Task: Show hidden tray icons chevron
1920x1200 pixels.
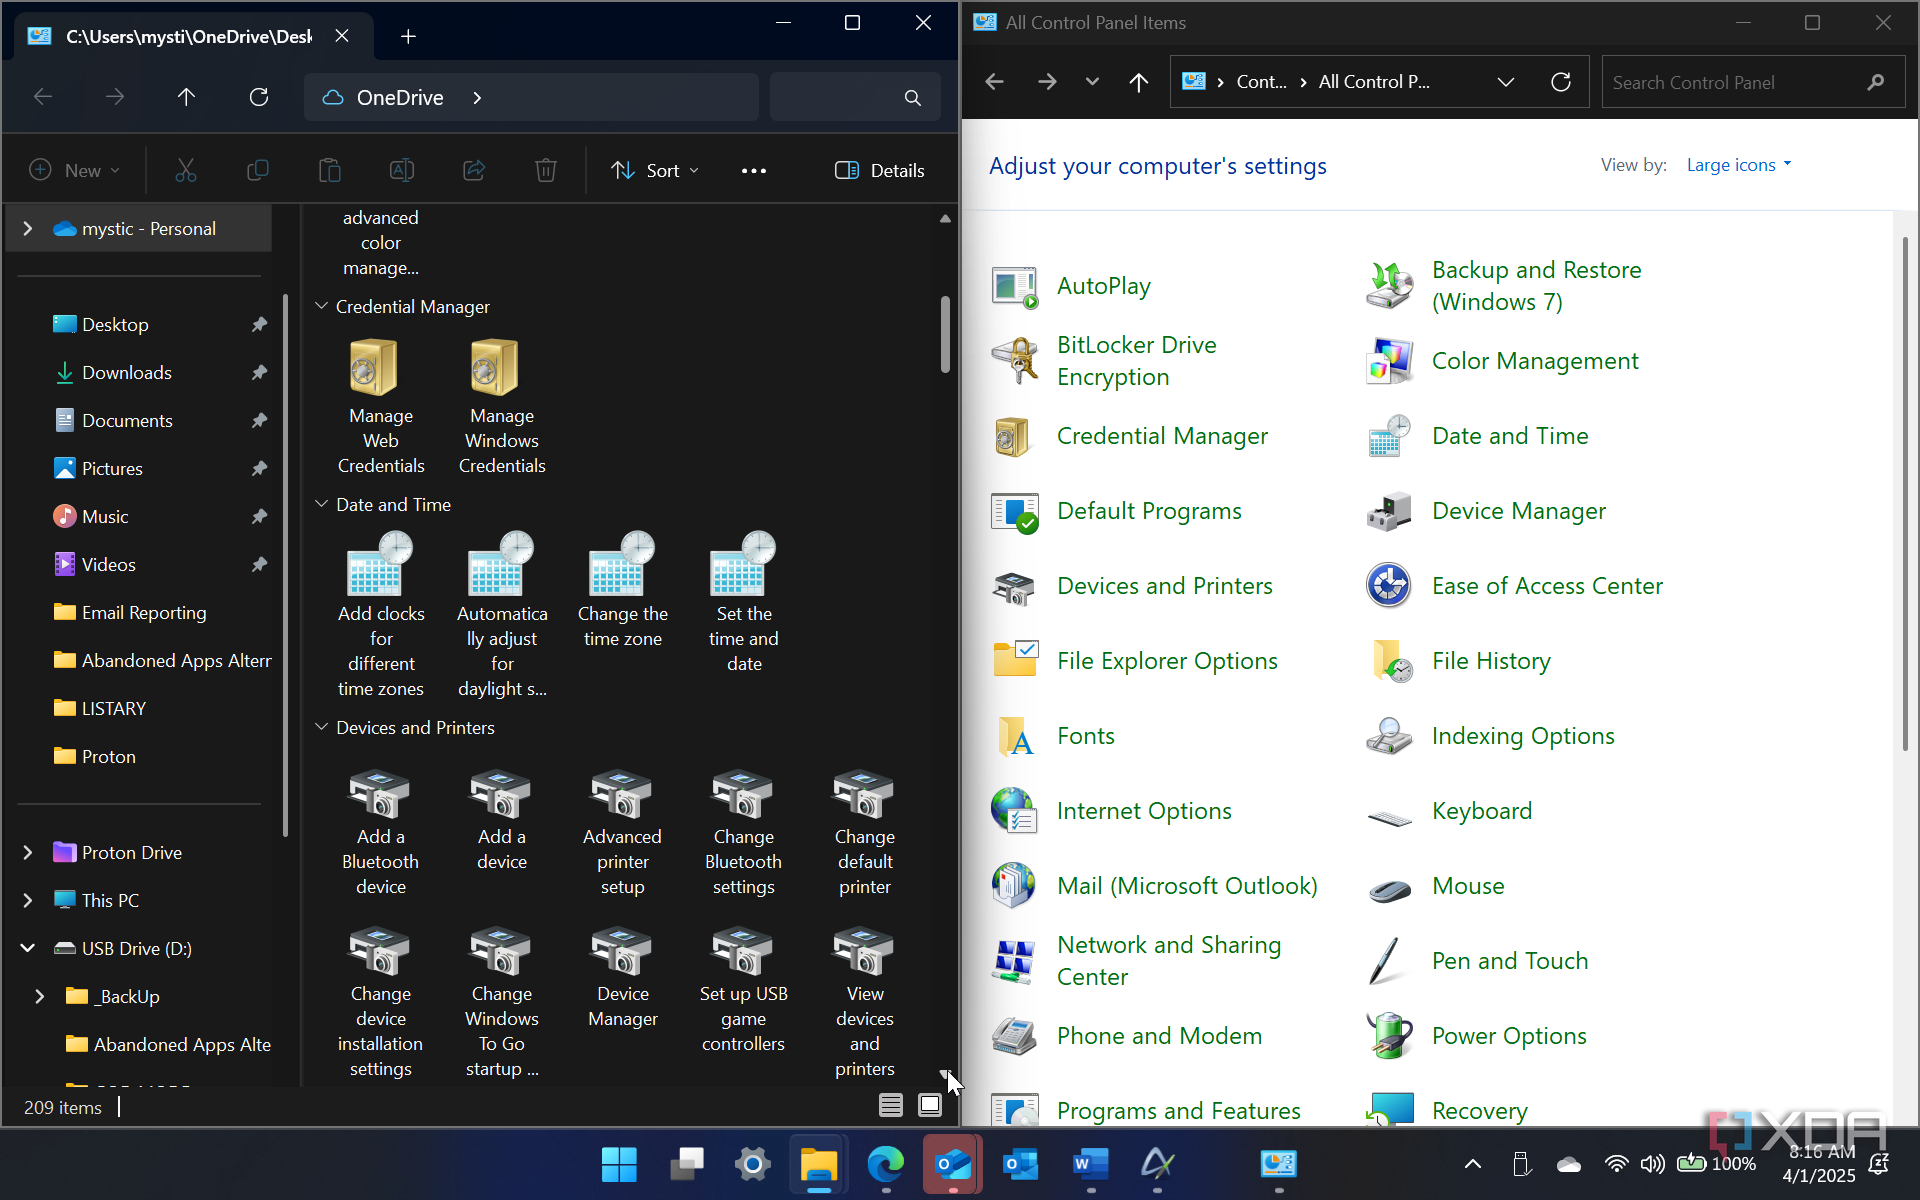Action: (1473, 1164)
